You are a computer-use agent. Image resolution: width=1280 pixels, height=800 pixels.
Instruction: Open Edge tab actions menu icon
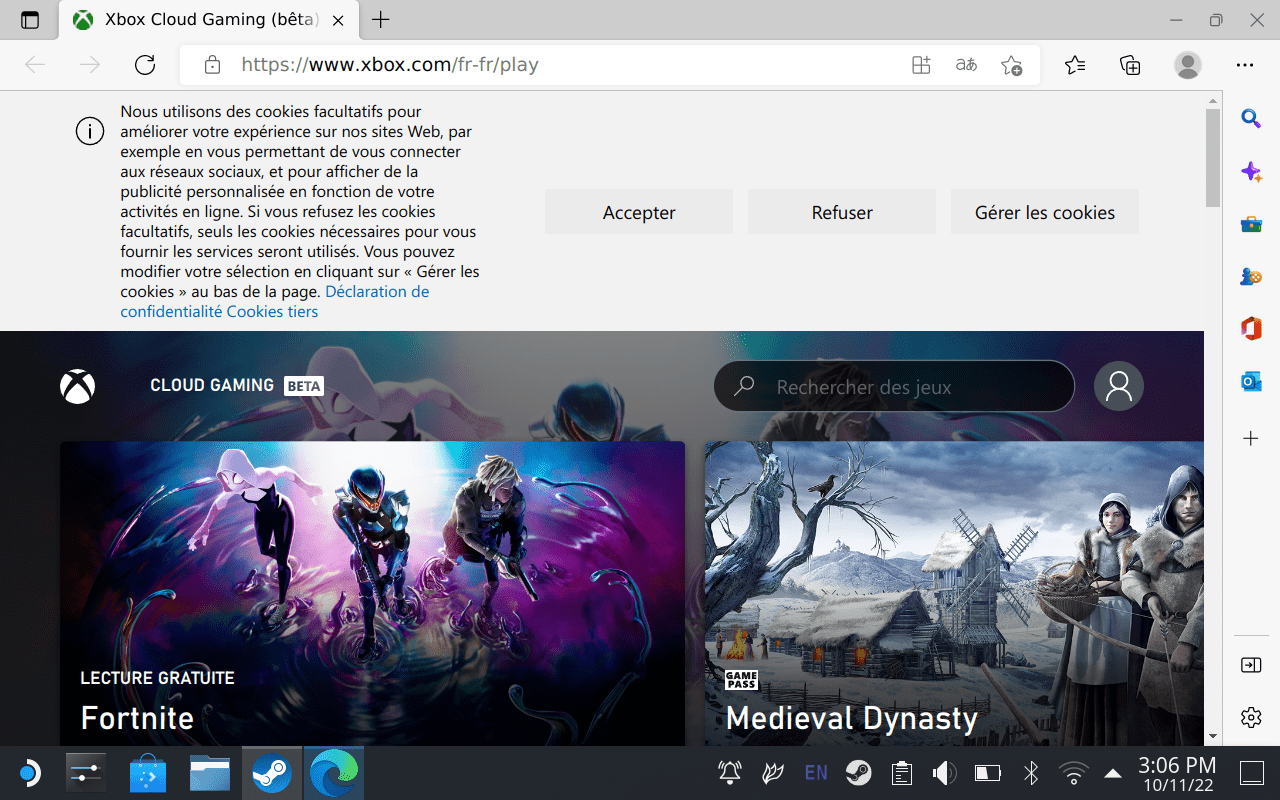(x=30, y=20)
